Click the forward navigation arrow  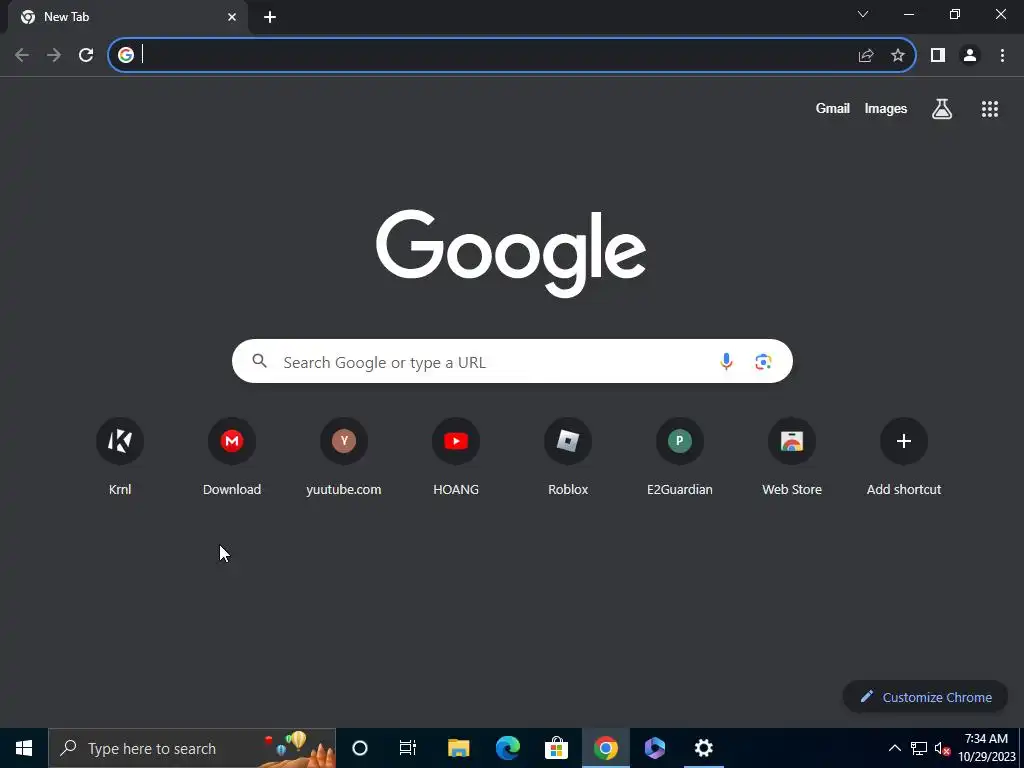tap(54, 56)
